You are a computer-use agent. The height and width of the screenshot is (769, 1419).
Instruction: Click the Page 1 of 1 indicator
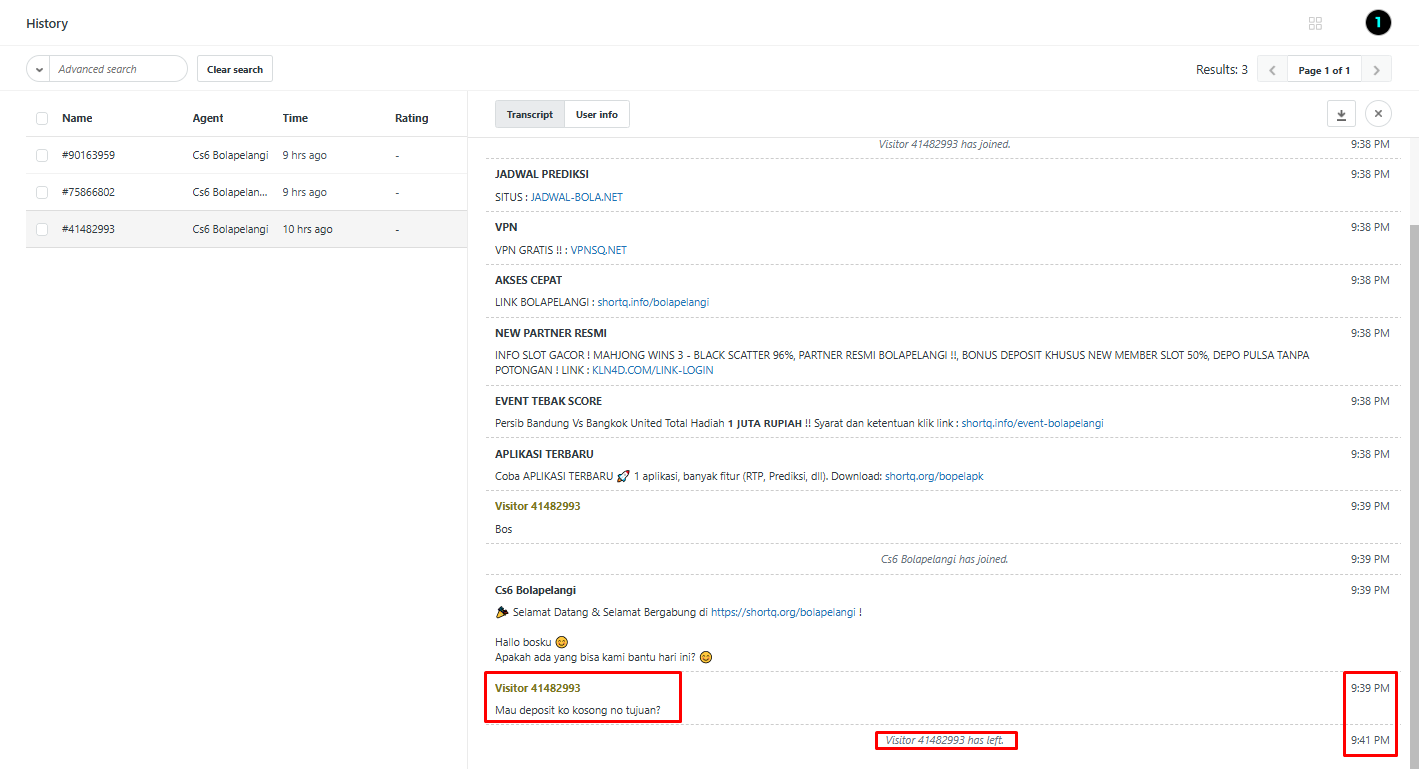click(x=1324, y=70)
